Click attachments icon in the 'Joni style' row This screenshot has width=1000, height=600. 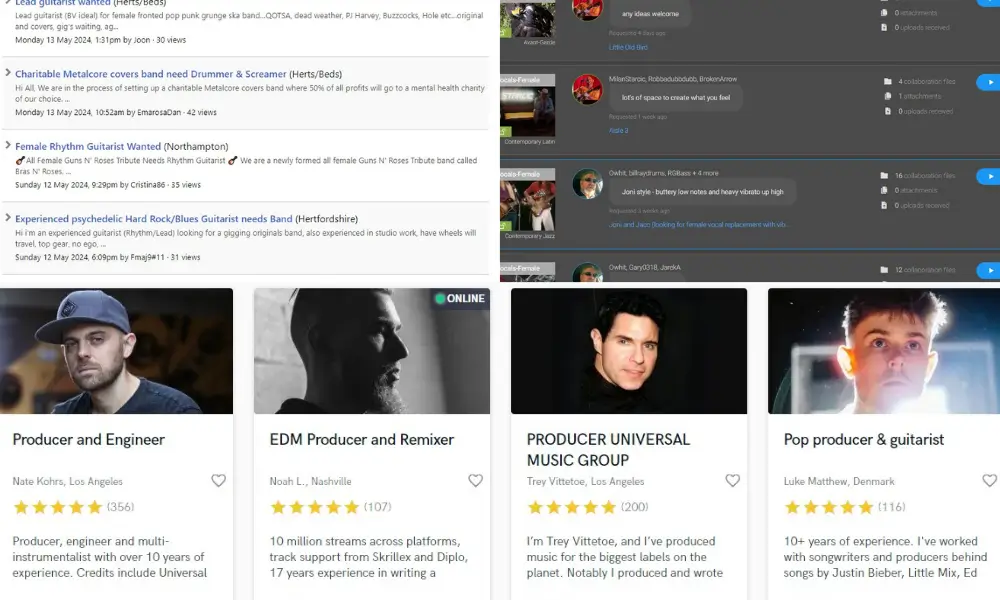tap(884, 190)
